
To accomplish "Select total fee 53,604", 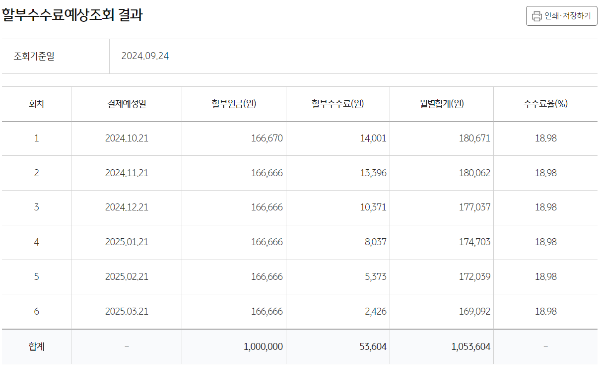I will click(x=373, y=347).
